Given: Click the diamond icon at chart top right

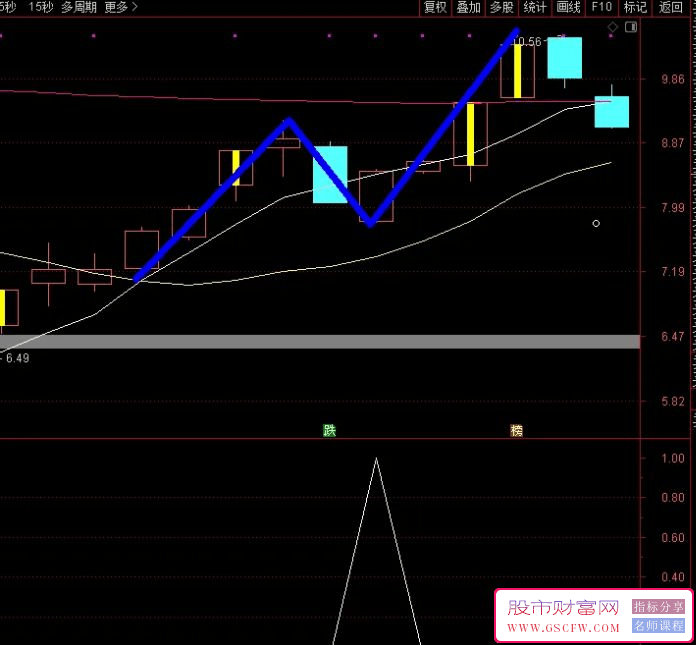Looking at the screenshot, I should (x=613, y=27).
